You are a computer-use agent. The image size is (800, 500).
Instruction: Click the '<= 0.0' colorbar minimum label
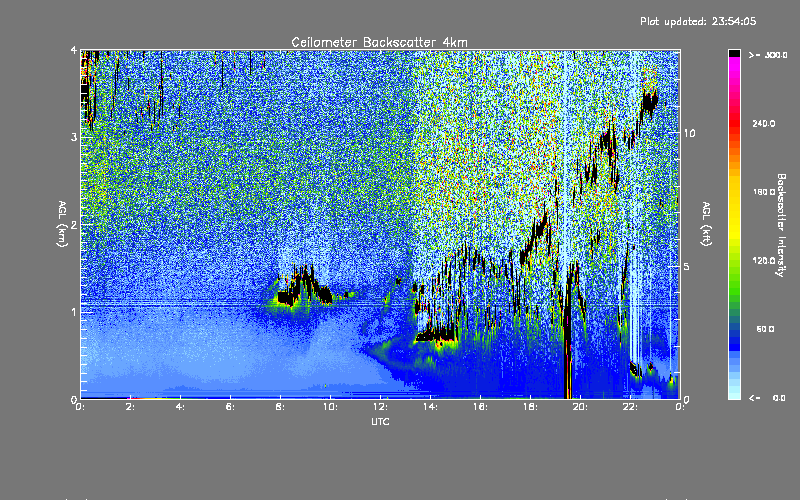coord(767,398)
